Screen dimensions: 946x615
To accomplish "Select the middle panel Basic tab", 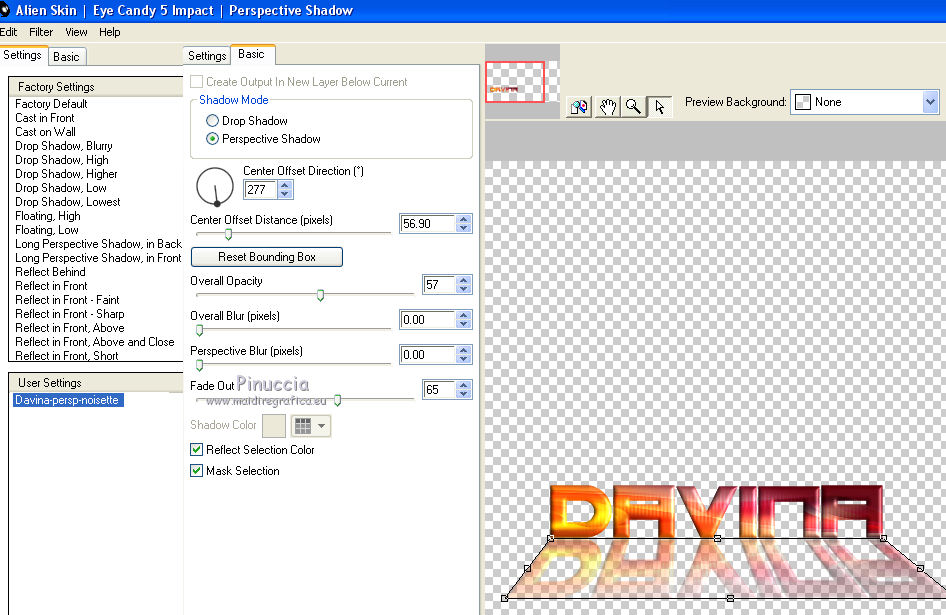I will [x=252, y=54].
